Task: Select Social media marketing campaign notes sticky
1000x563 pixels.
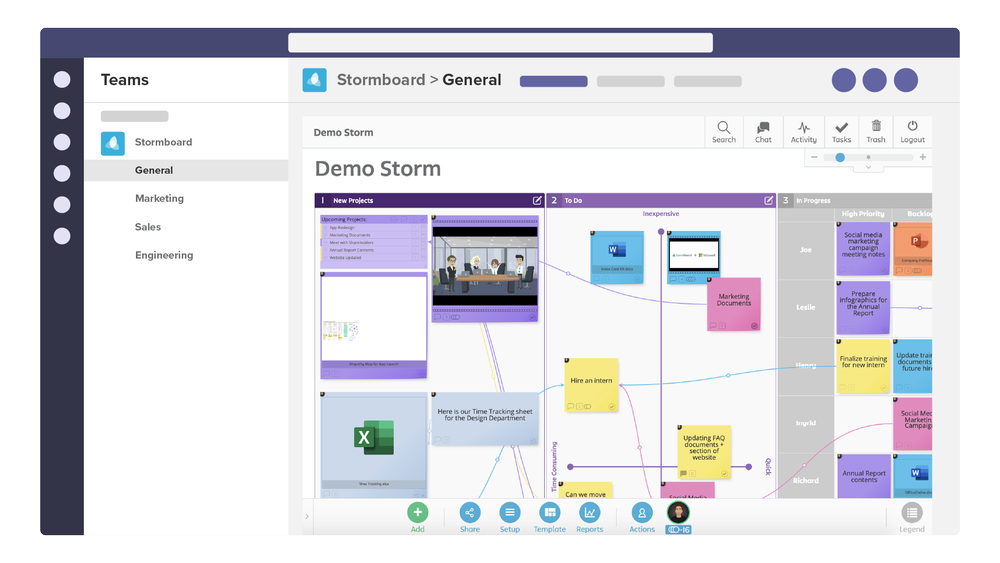Action: coord(863,249)
